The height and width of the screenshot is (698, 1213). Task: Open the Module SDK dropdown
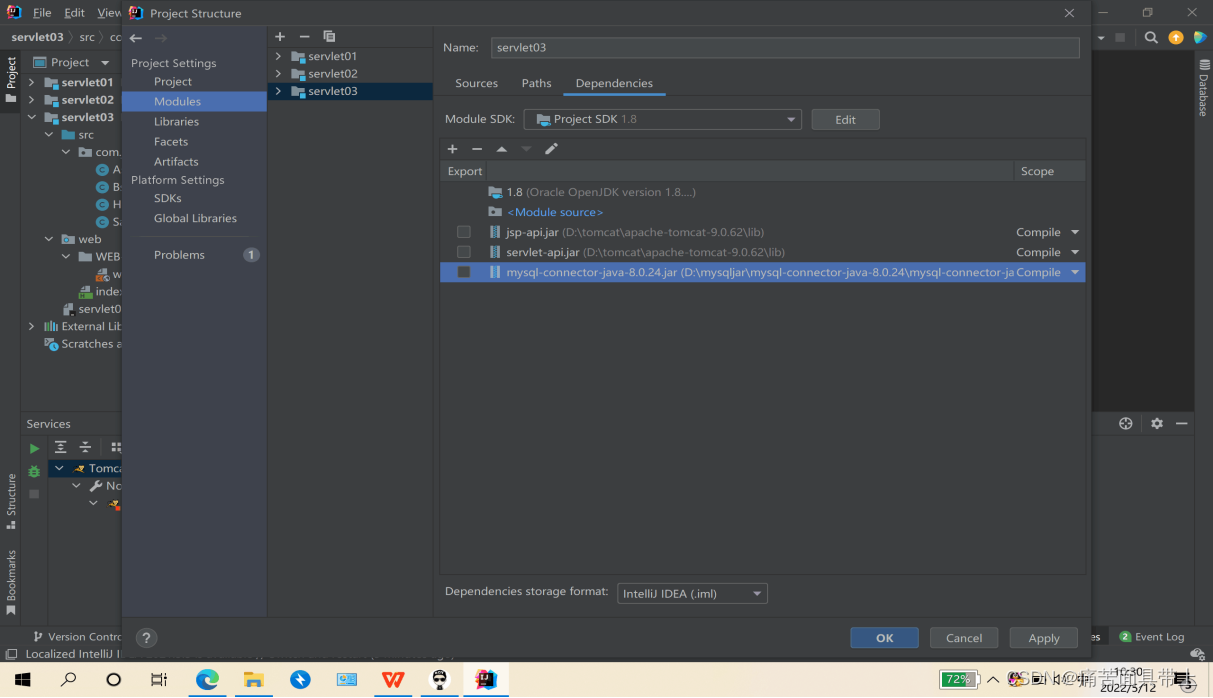point(663,119)
